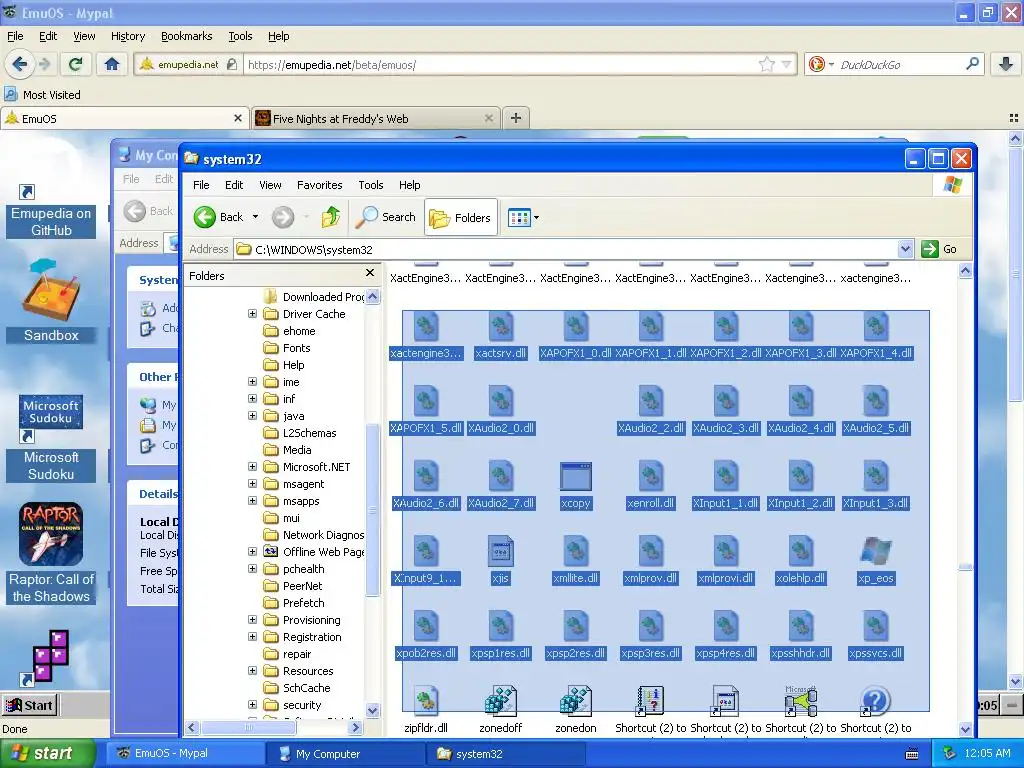Open the address bar dropdown

pos(905,249)
